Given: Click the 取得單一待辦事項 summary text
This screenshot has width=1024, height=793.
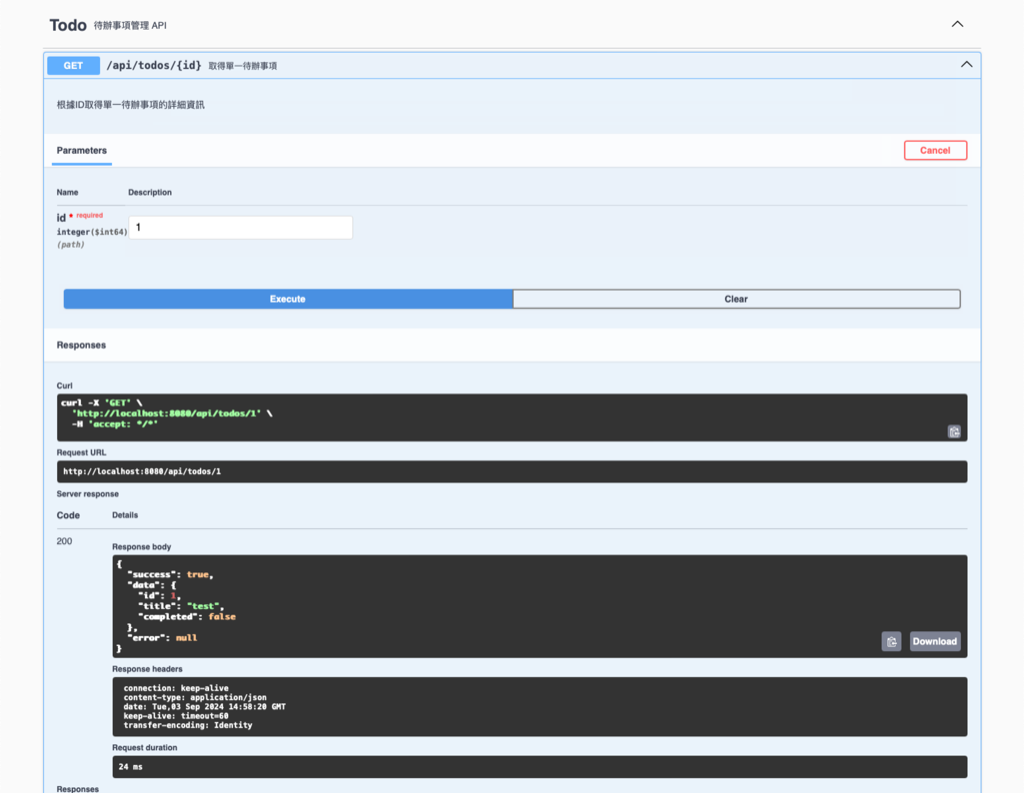Looking at the screenshot, I should coord(243,66).
